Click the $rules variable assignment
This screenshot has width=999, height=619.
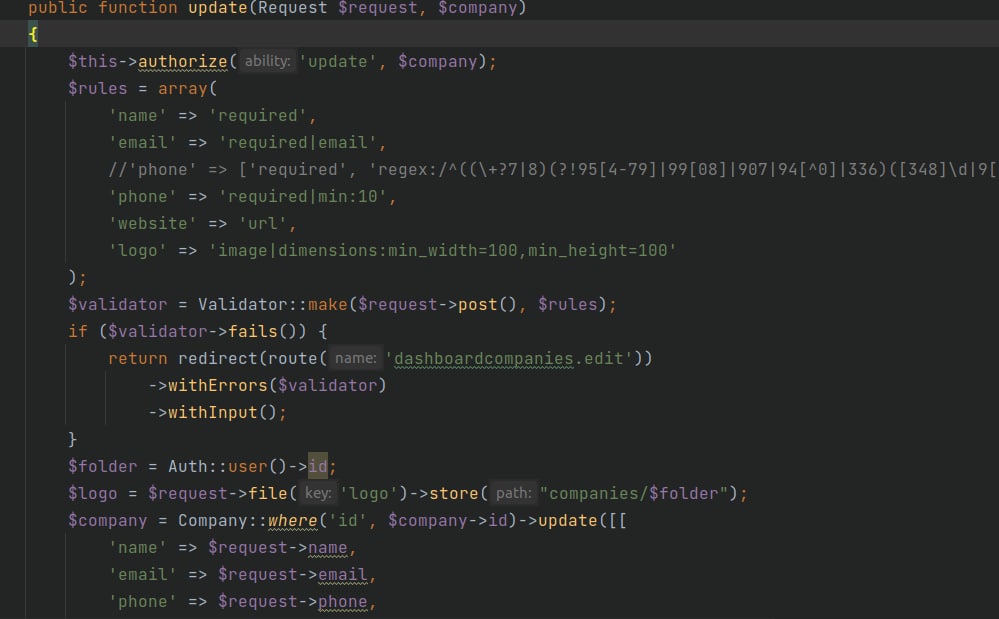click(x=97, y=89)
